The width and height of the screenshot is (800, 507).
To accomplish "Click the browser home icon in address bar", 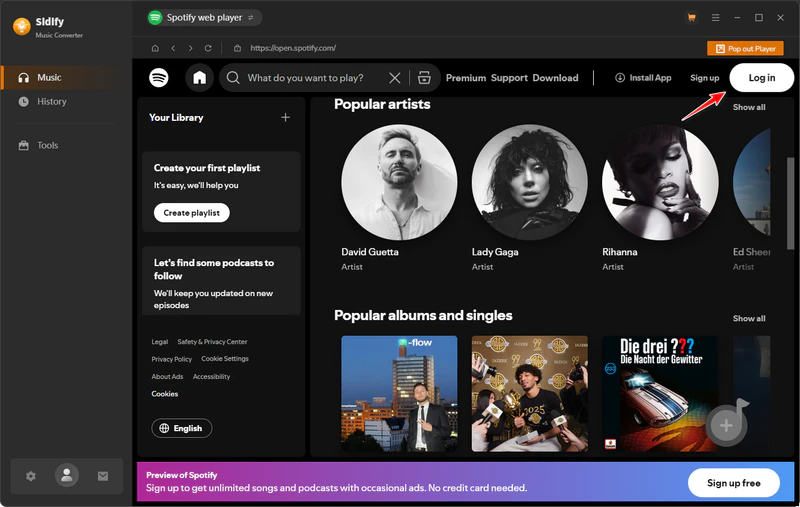I will [155, 48].
